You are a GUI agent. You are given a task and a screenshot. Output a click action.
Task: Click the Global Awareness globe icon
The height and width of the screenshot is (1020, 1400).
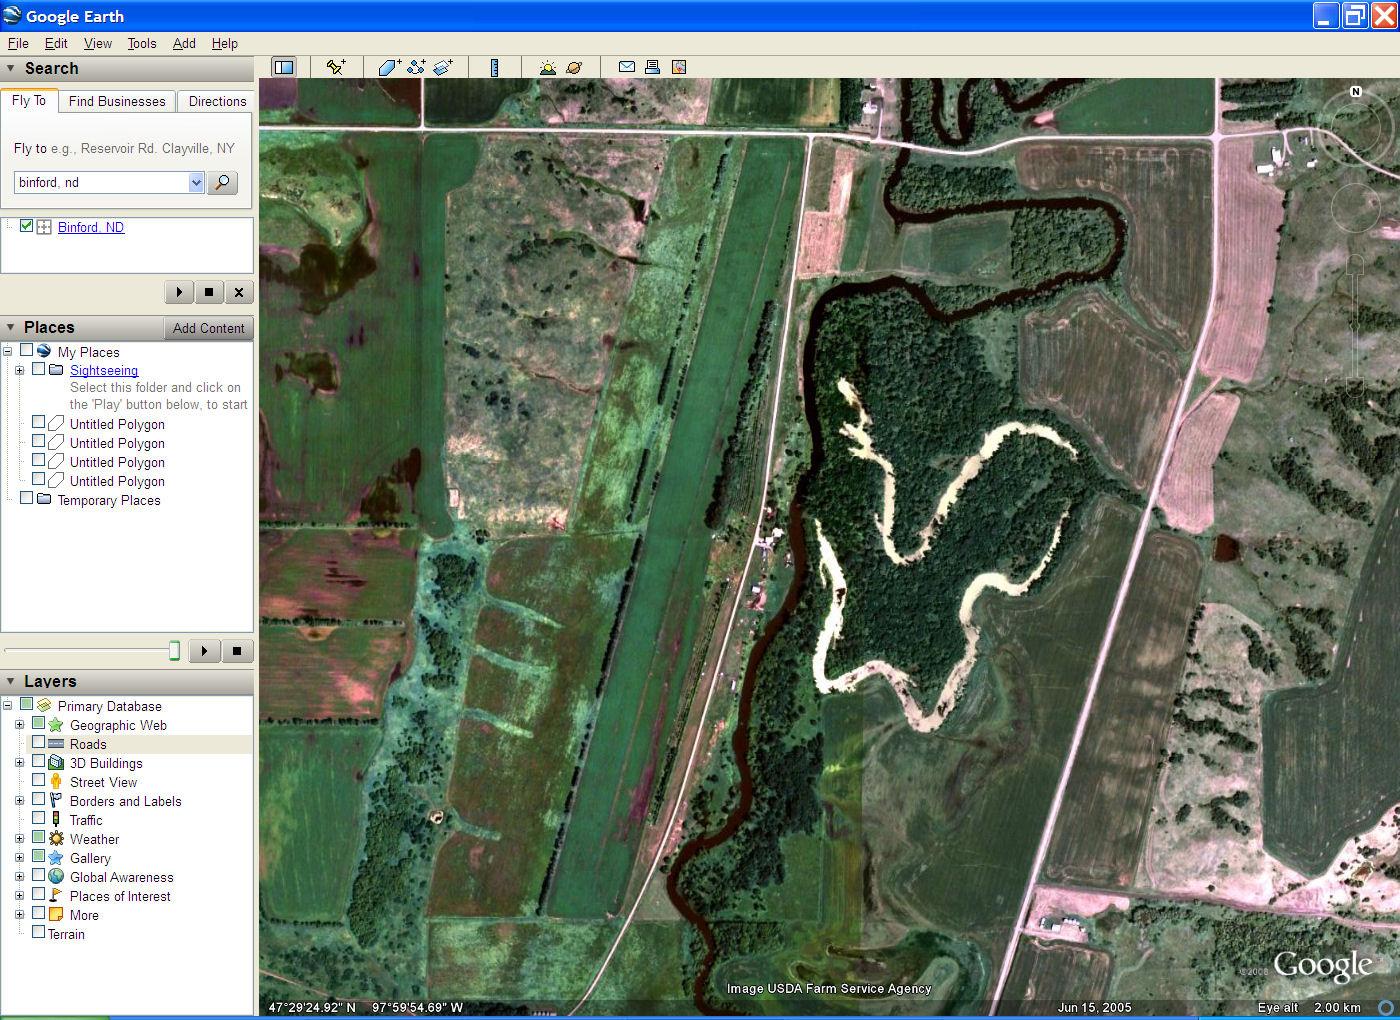(56, 877)
